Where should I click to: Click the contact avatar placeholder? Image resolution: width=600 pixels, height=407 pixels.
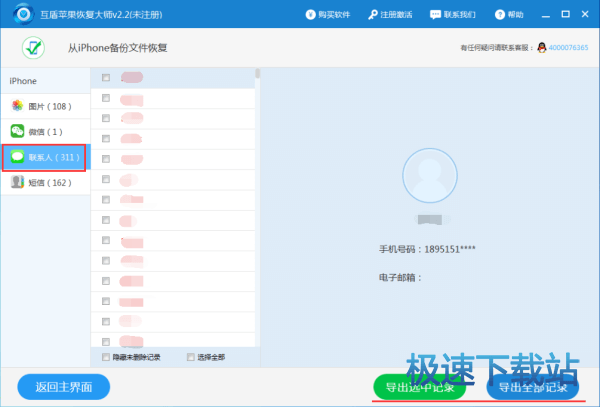click(430, 176)
